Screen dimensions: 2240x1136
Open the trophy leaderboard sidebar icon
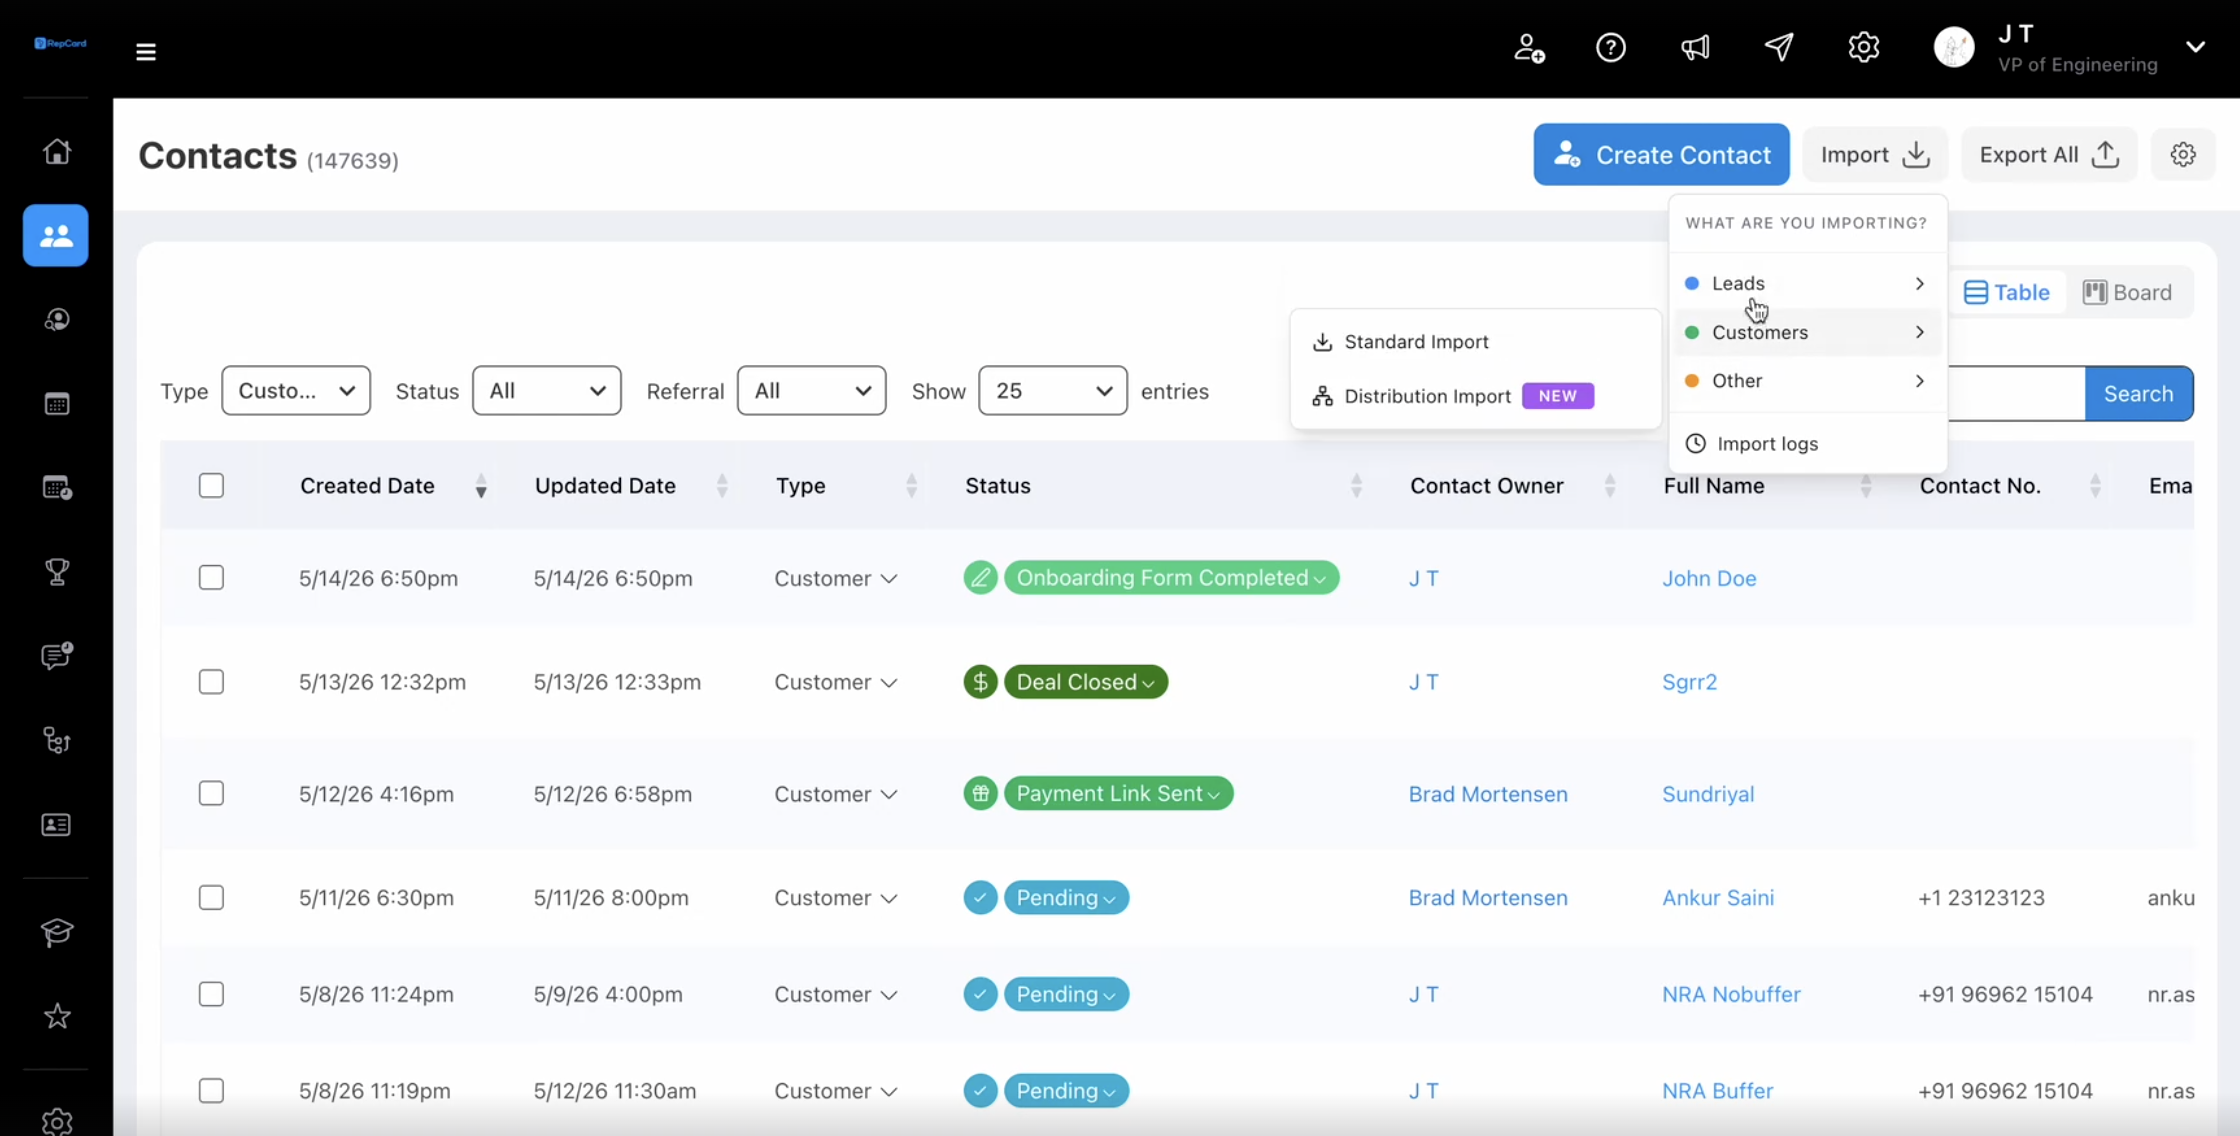tap(57, 572)
